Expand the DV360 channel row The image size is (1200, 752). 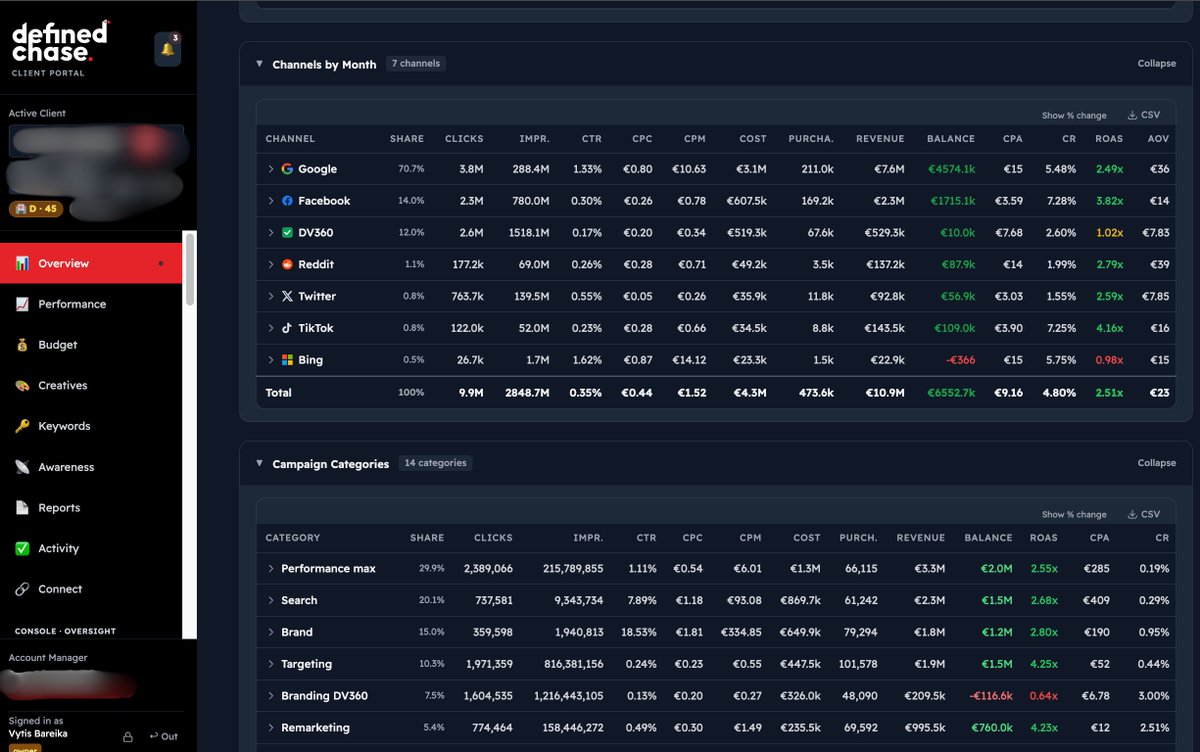click(x=270, y=233)
